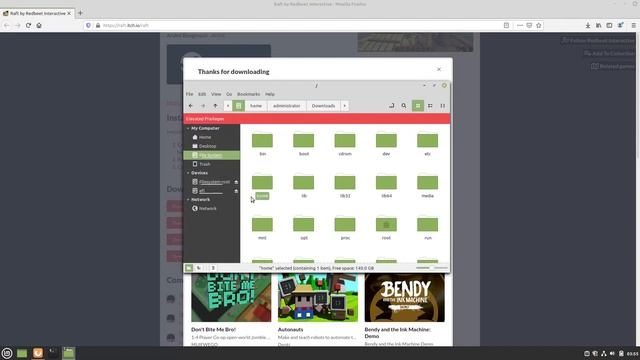Eject the Filesystem root device
This screenshot has width=640, height=360.
pyautogui.click(x=236, y=182)
